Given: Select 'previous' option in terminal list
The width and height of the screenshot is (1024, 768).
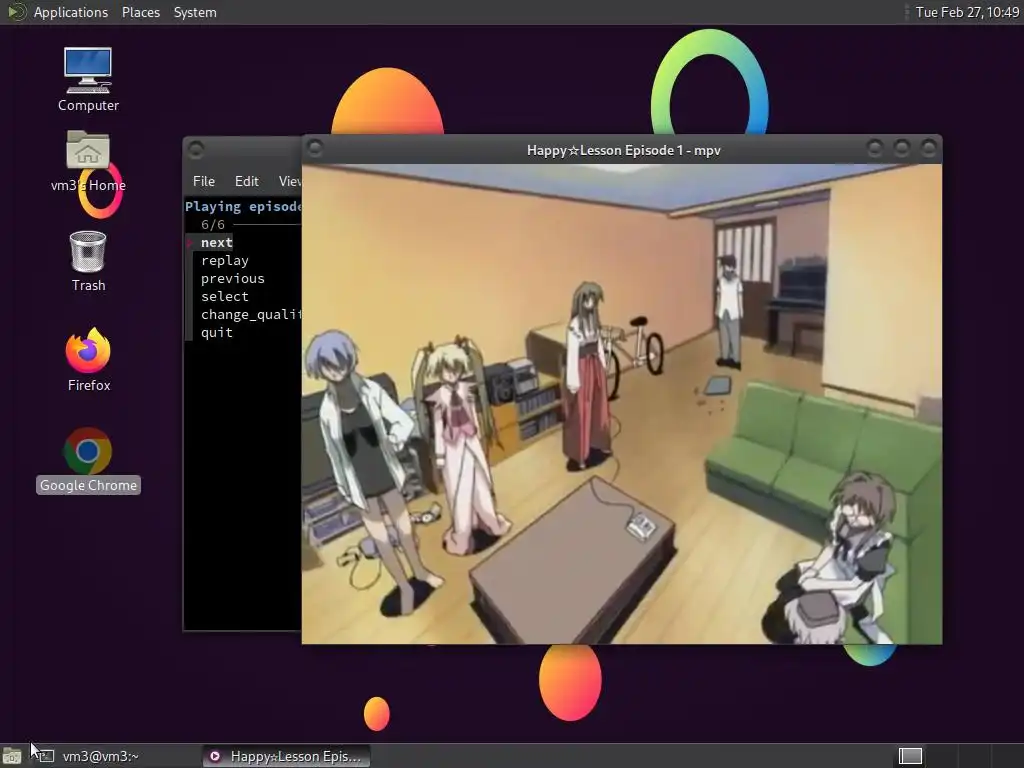Looking at the screenshot, I should tap(232, 278).
